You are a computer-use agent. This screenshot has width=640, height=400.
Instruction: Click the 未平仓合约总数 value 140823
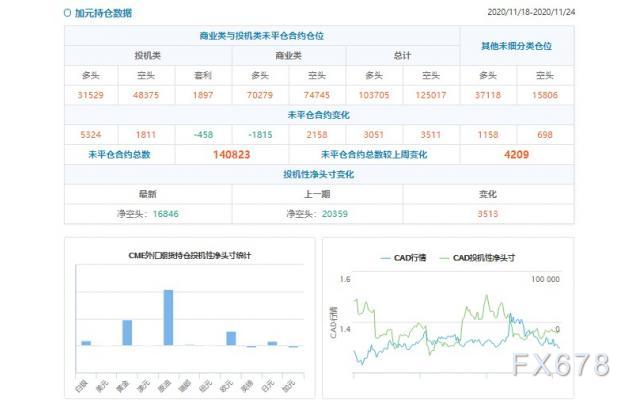click(x=232, y=155)
